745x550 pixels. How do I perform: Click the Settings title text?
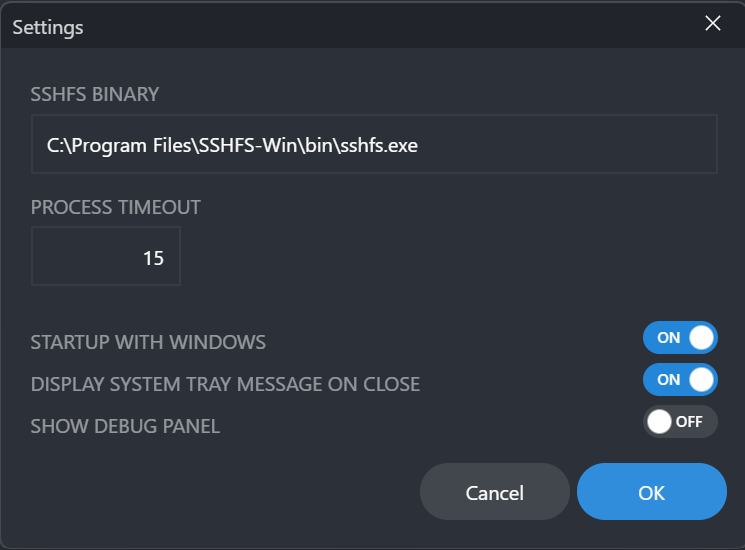[48, 27]
